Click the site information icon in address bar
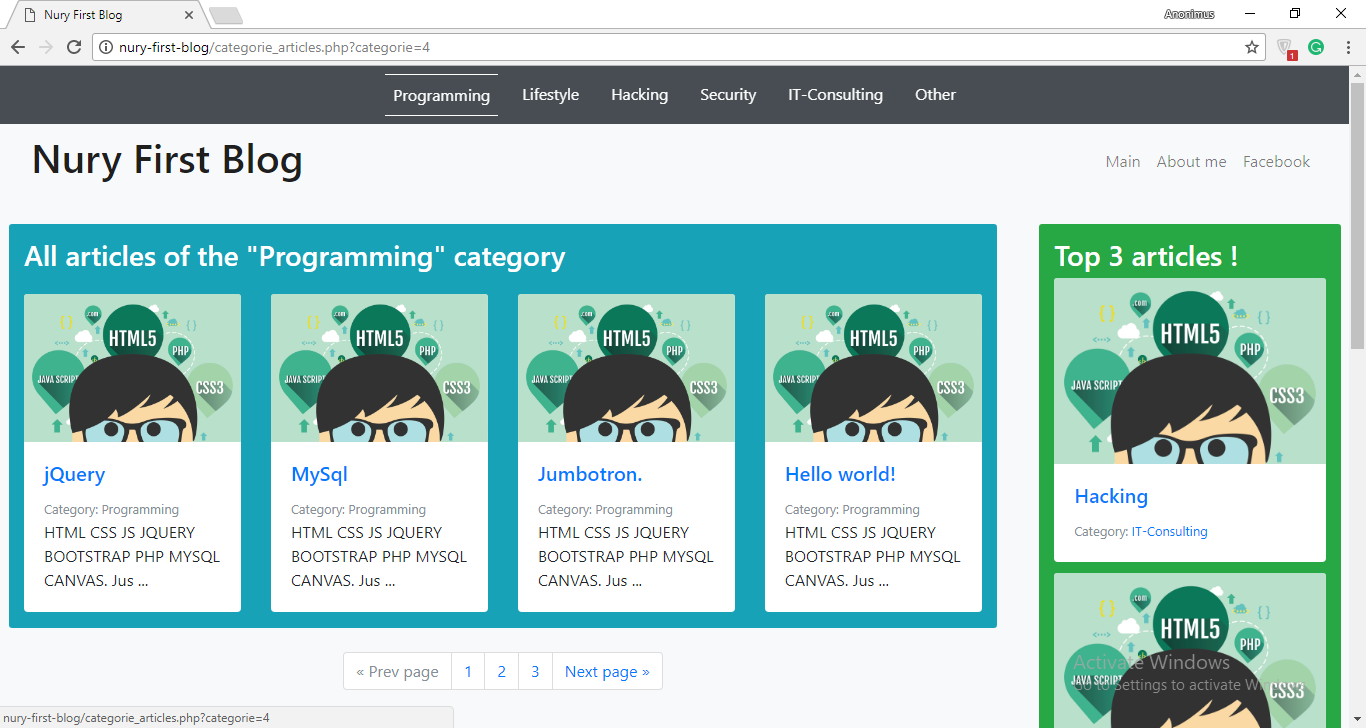 pyautogui.click(x=105, y=47)
